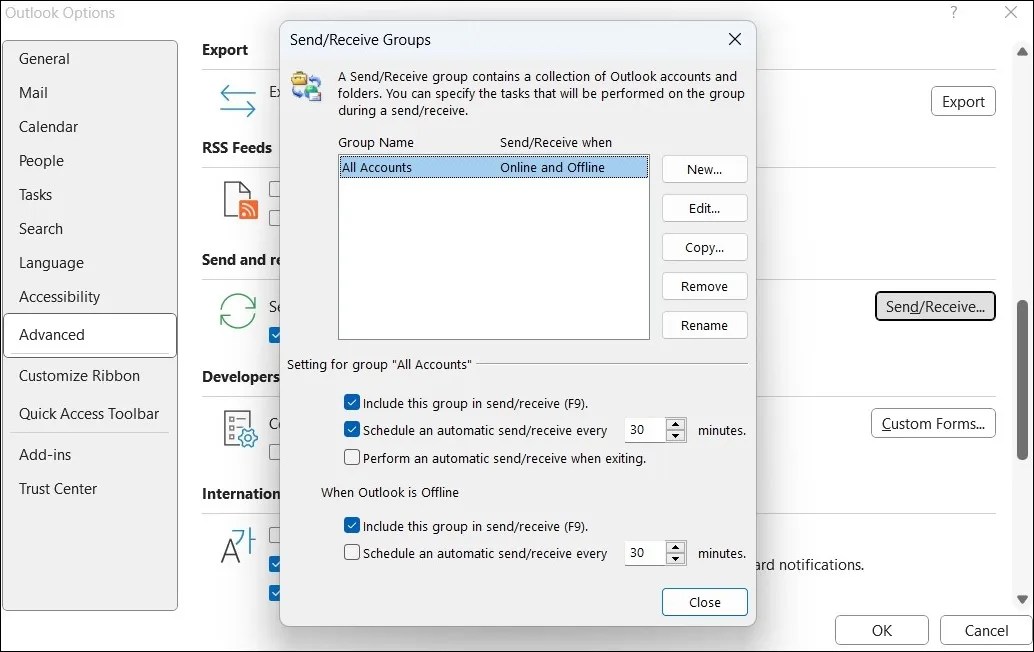Screen dimensions: 1034x652
Task: Click the RSS Feeds document icon
Action: click(240, 200)
